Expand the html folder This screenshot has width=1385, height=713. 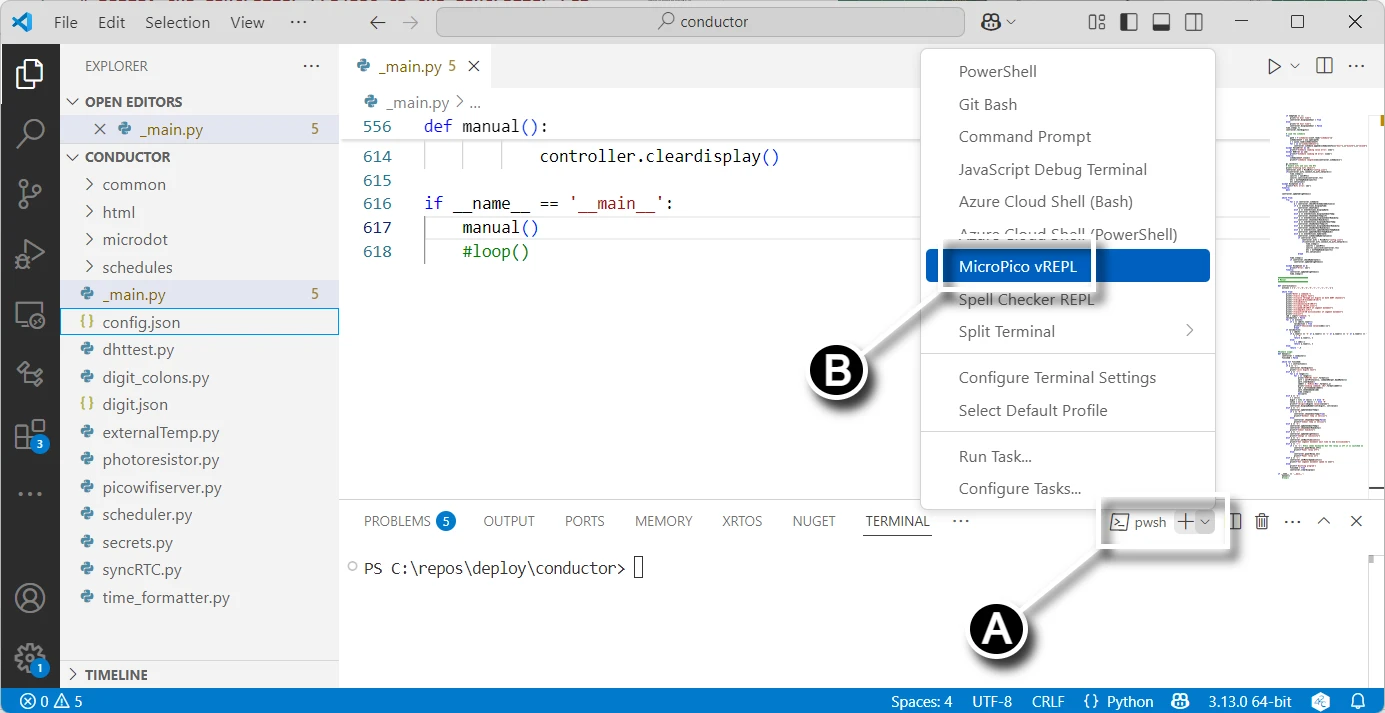tap(200, 212)
